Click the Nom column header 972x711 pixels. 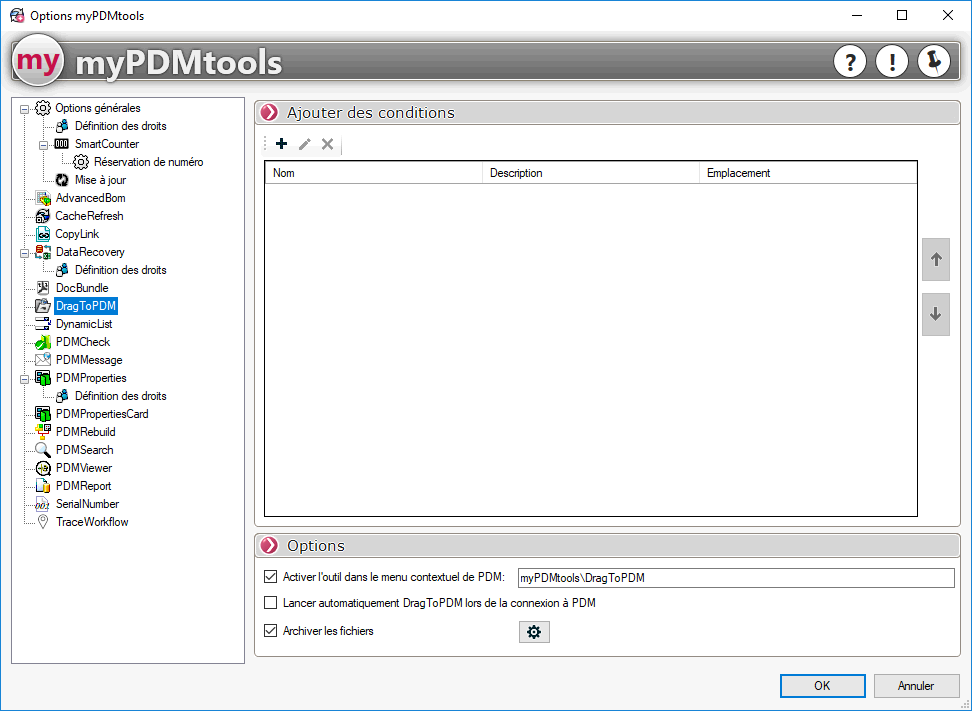372,173
